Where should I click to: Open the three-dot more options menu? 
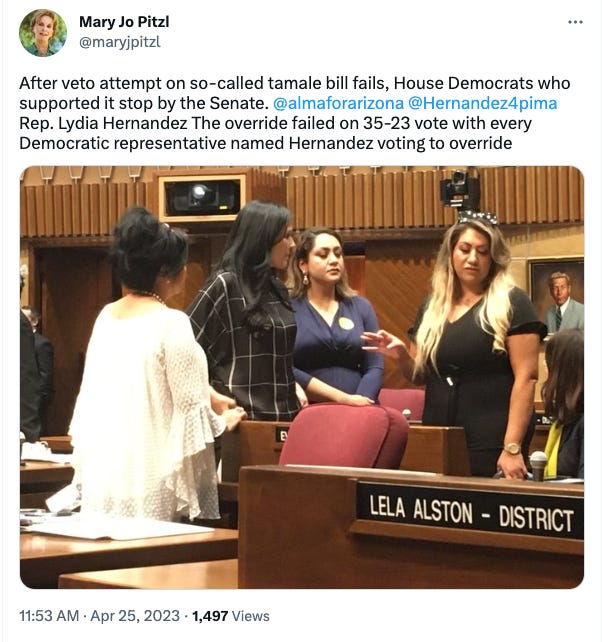pyautogui.click(x=575, y=22)
